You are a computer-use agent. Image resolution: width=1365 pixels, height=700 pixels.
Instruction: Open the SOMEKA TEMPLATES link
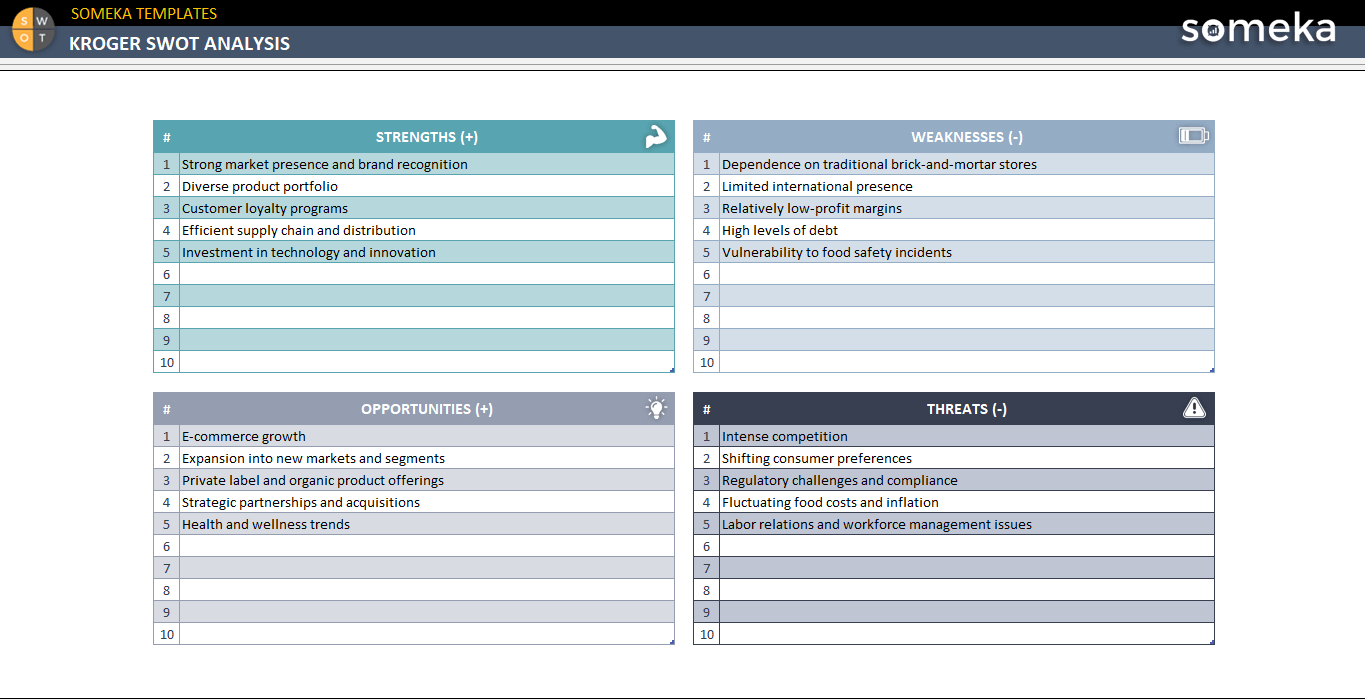144,14
